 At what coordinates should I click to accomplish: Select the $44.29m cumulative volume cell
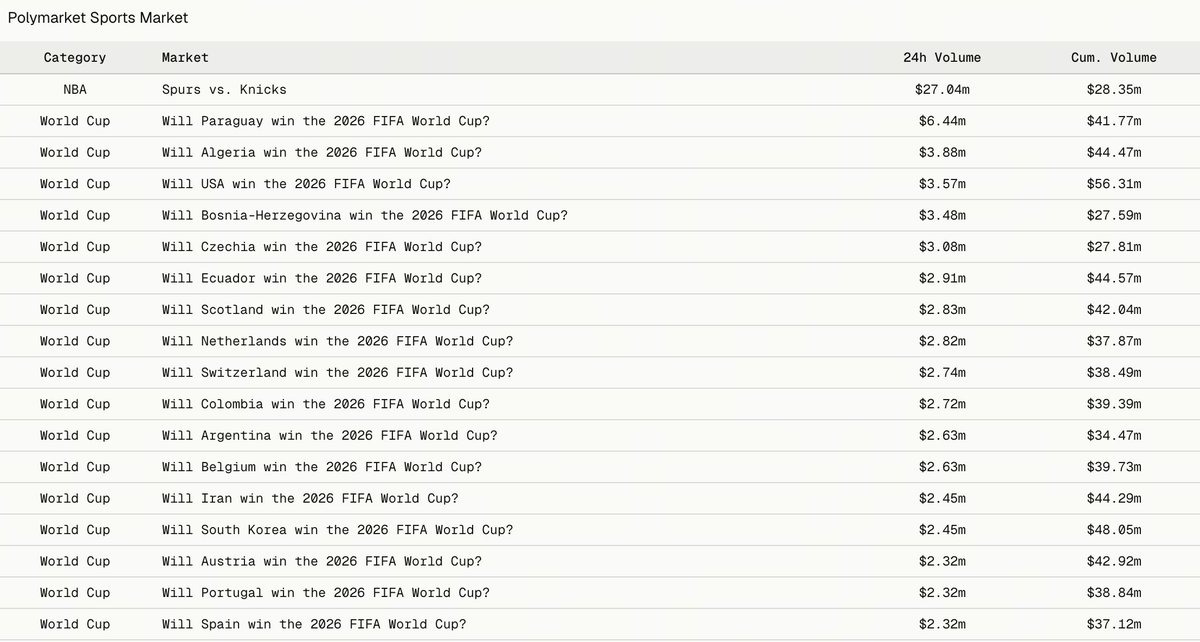coord(1113,498)
